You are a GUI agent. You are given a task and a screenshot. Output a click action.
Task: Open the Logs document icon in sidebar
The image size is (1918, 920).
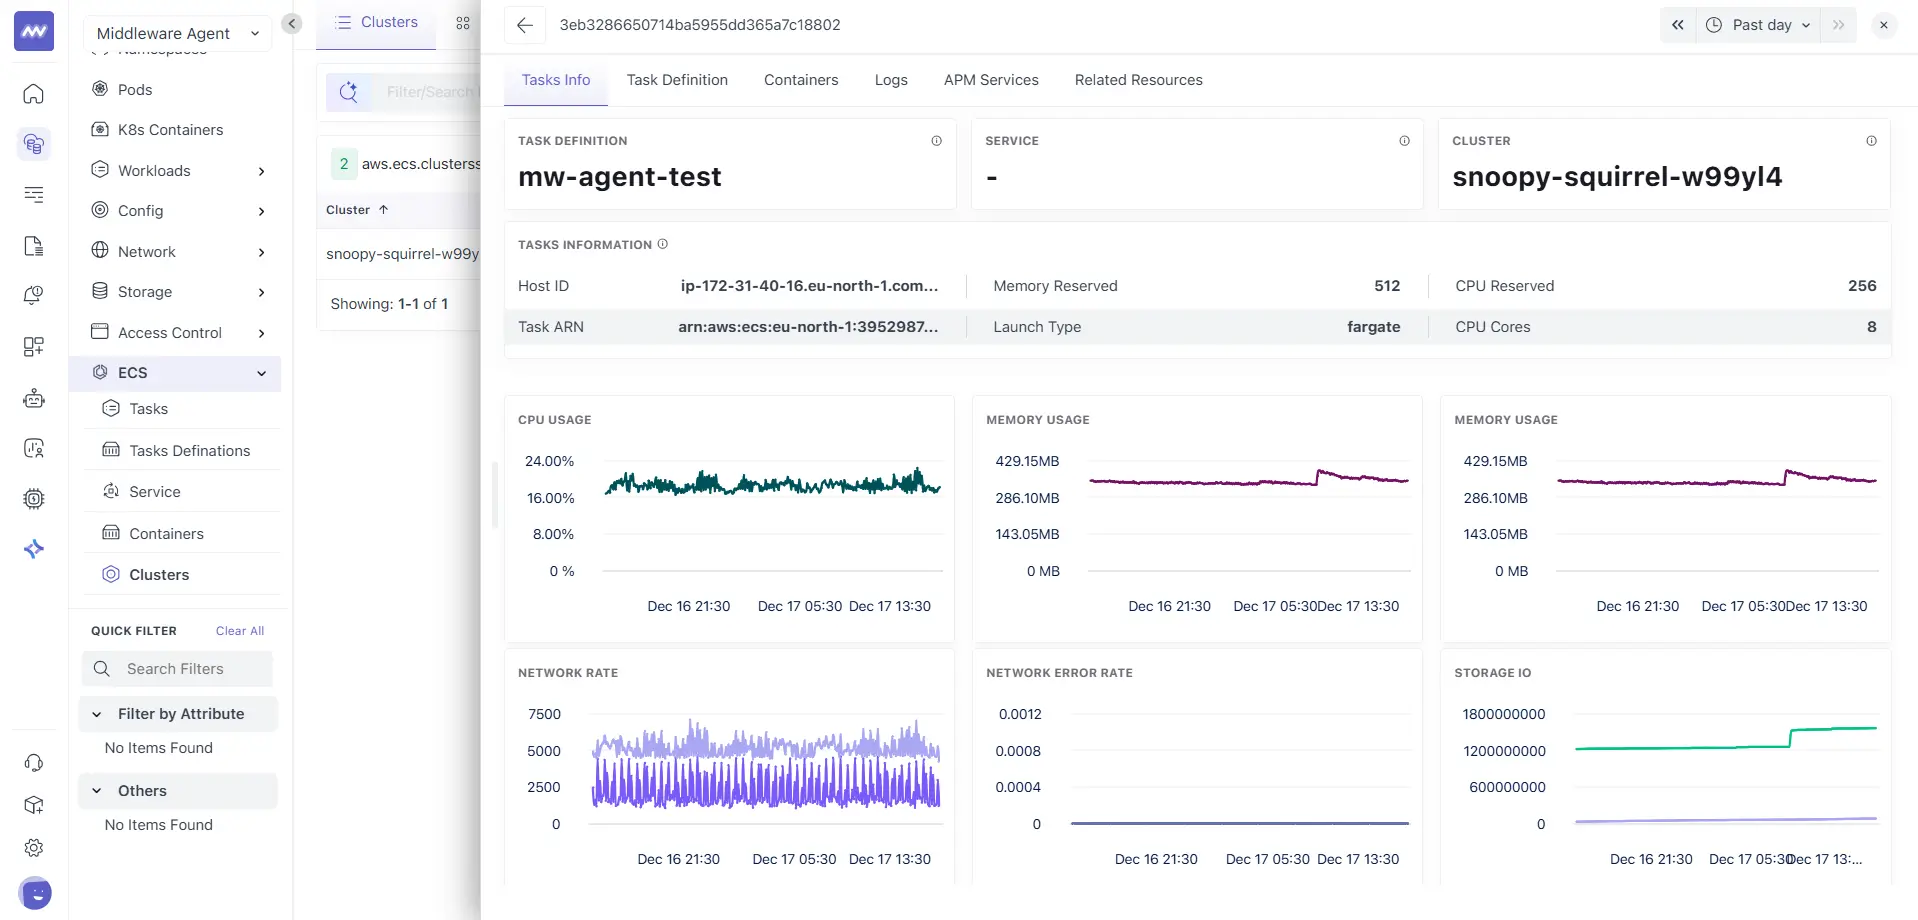pyautogui.click(x=33, y=245)
